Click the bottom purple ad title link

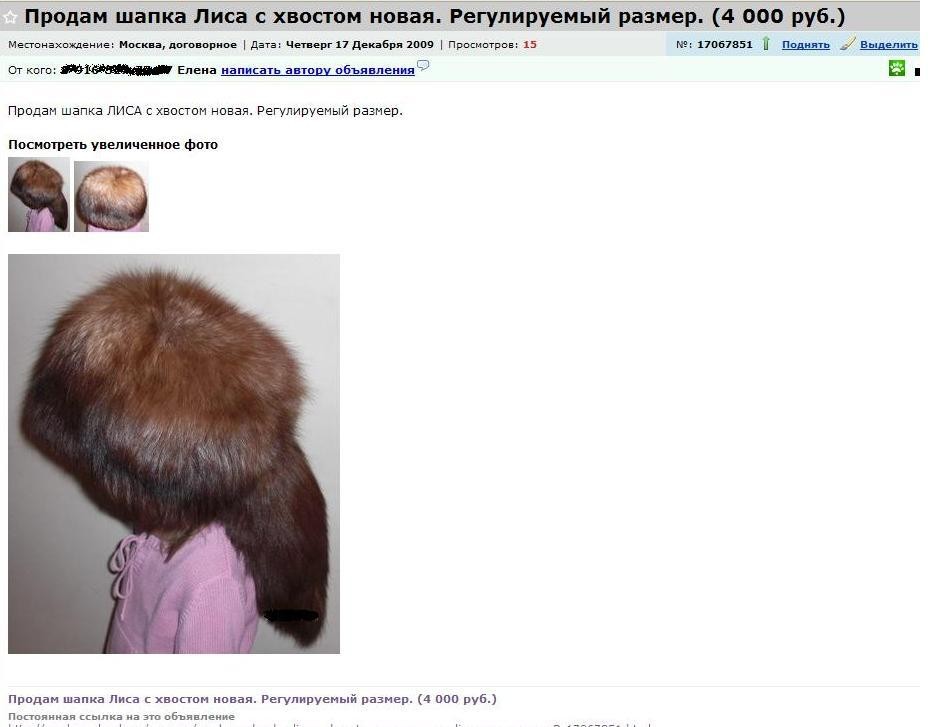(x=252, y=699)
